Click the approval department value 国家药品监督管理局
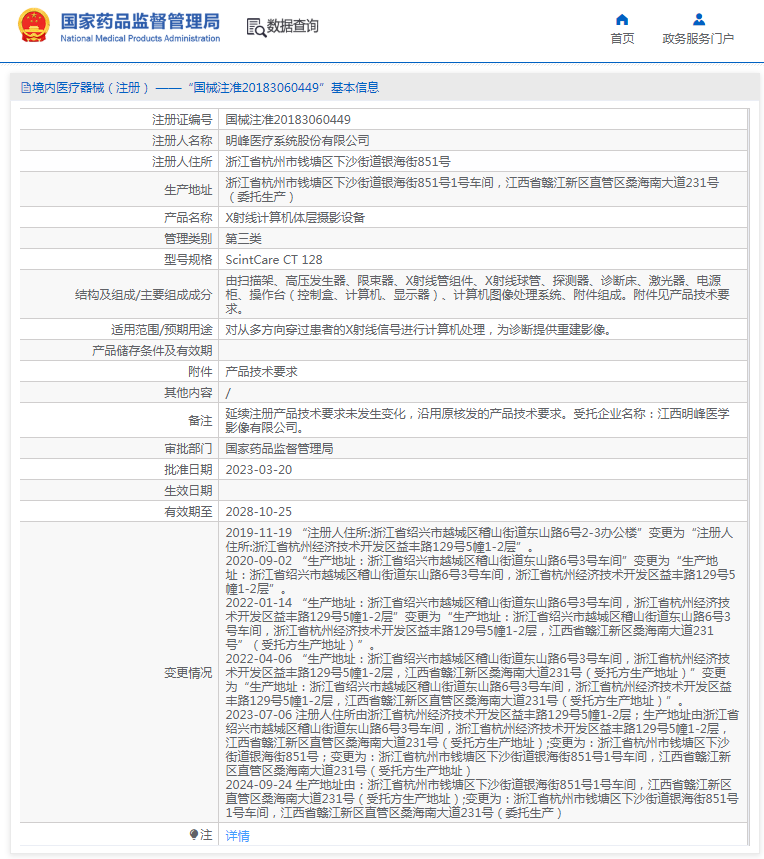This screenshot has height=859, width=764. [x=279, y=449]
